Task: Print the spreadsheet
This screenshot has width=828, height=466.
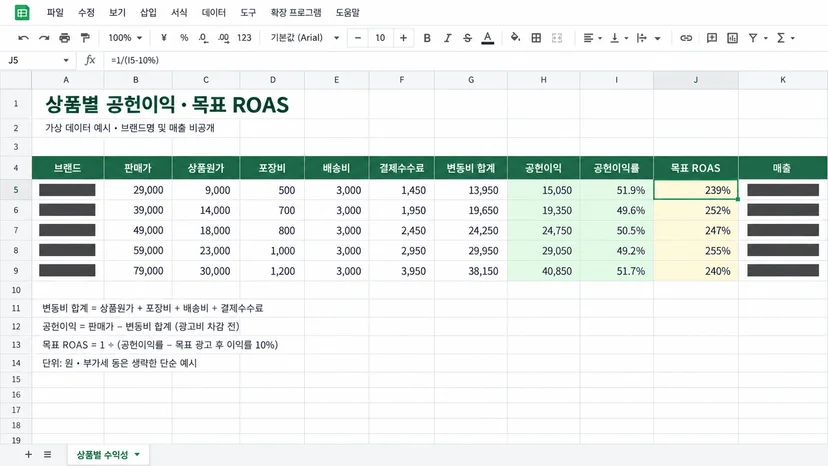Action: [x=64, y=38]
